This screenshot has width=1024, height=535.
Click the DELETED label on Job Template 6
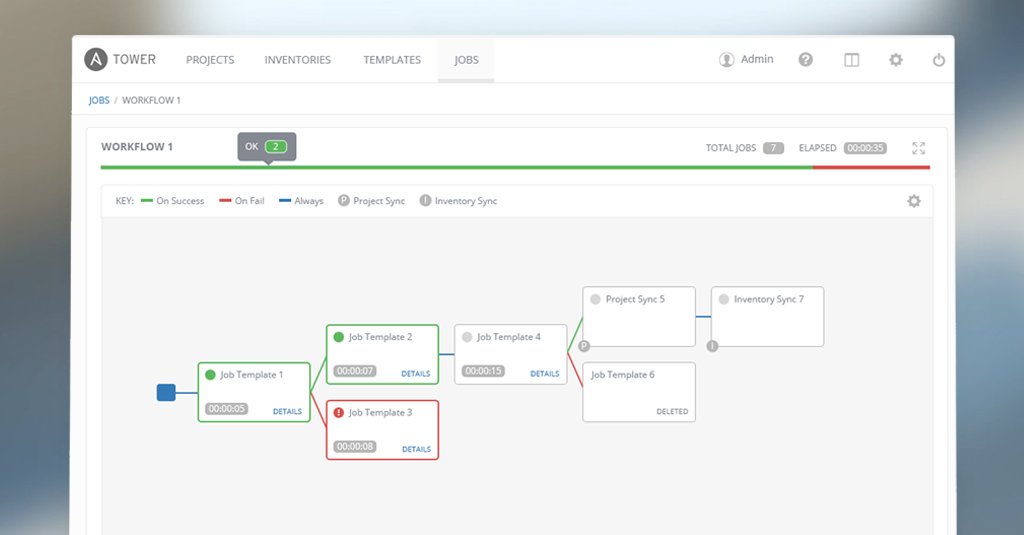672,412
